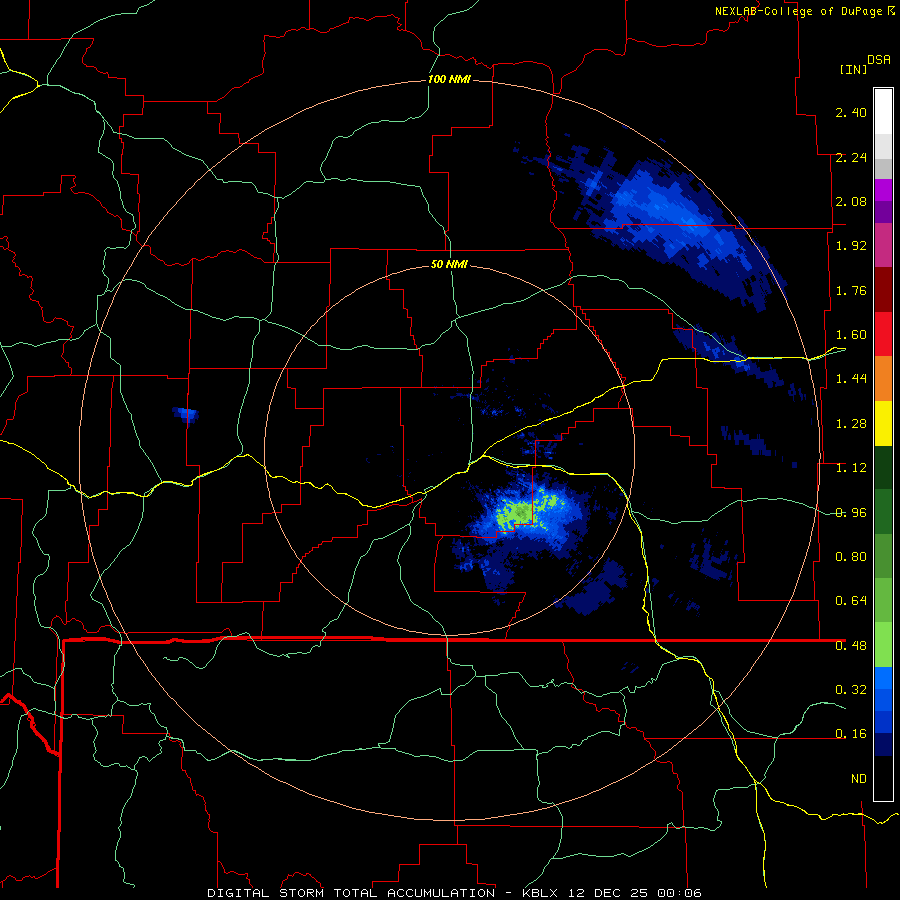900x900 pixels.
Task: Click the 1.28 legend value
Action: point(851,424)
